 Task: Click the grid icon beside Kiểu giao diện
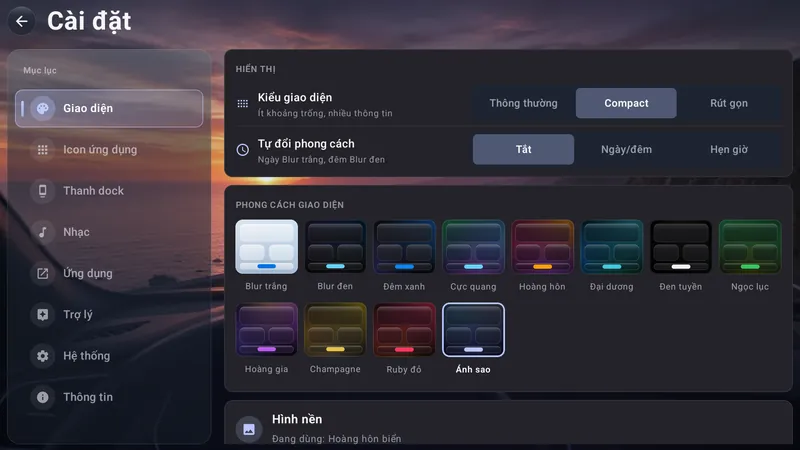(243, 104)
